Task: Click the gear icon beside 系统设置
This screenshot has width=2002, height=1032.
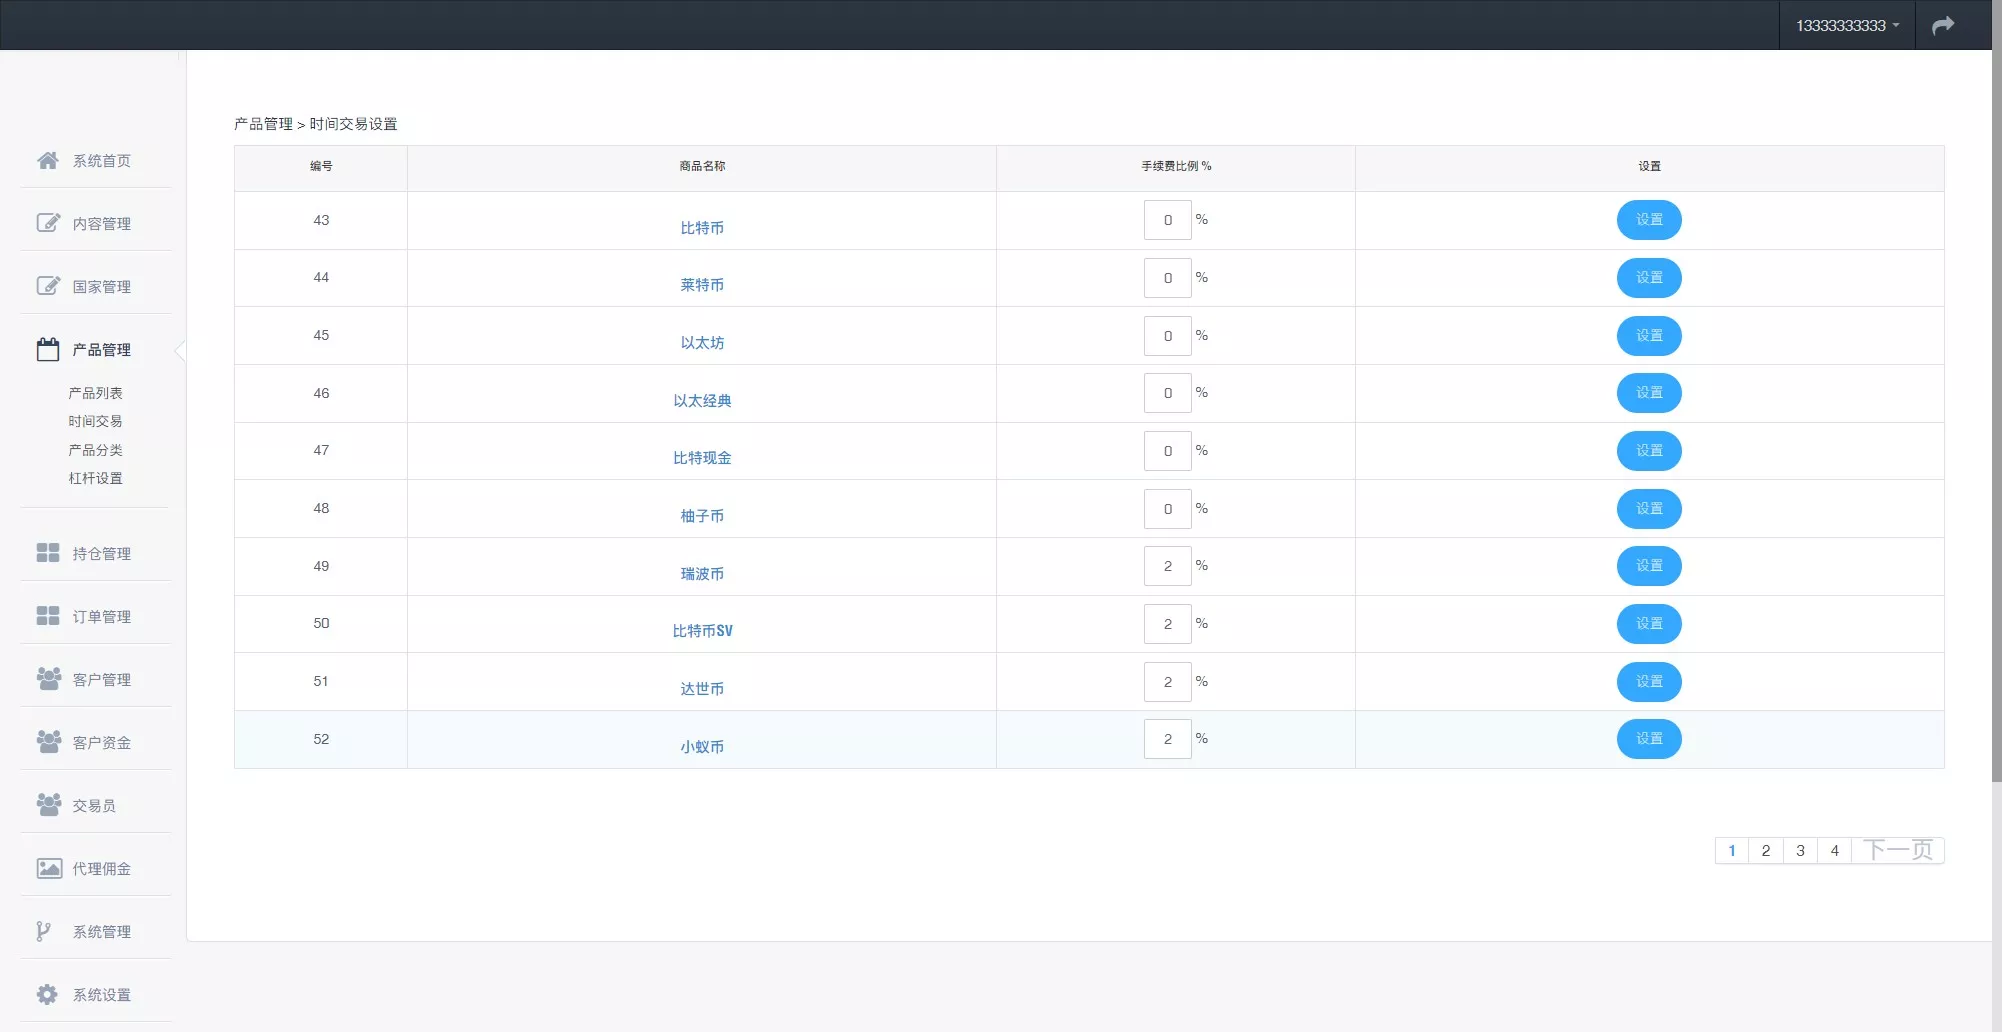Action: (47, 994)
